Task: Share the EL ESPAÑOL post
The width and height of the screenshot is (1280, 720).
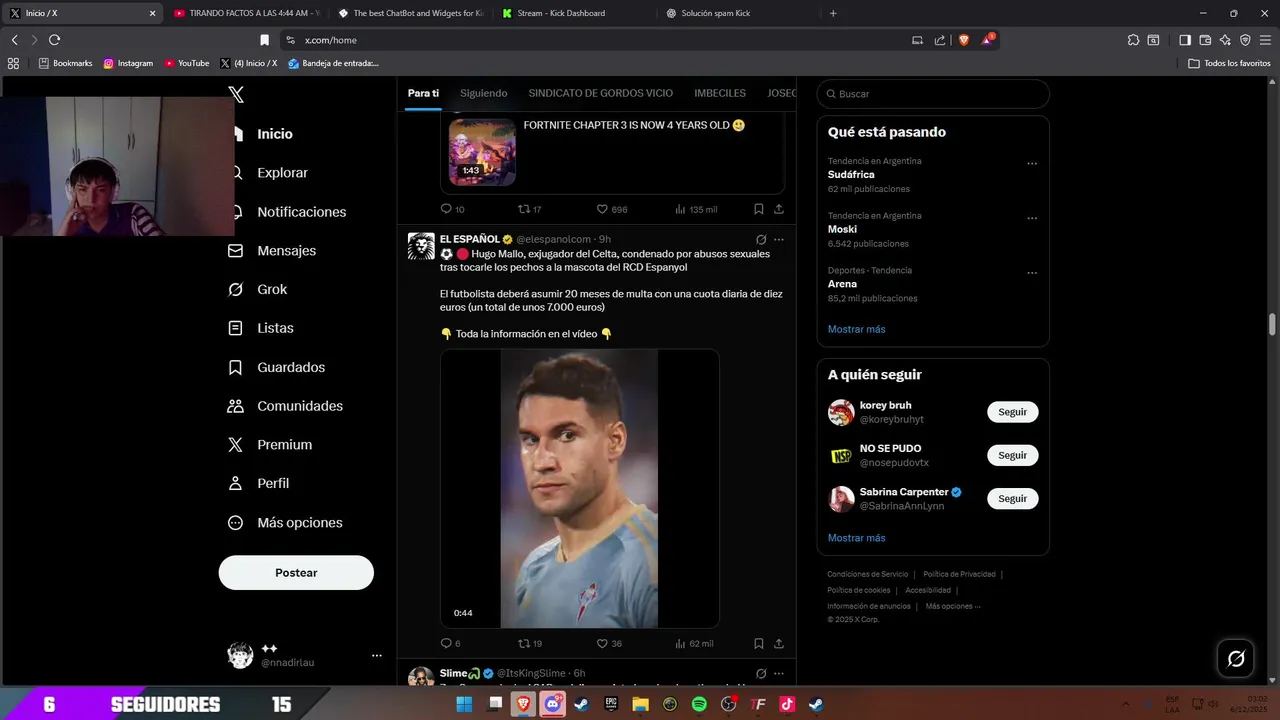Action: click(x=779, y=644)
